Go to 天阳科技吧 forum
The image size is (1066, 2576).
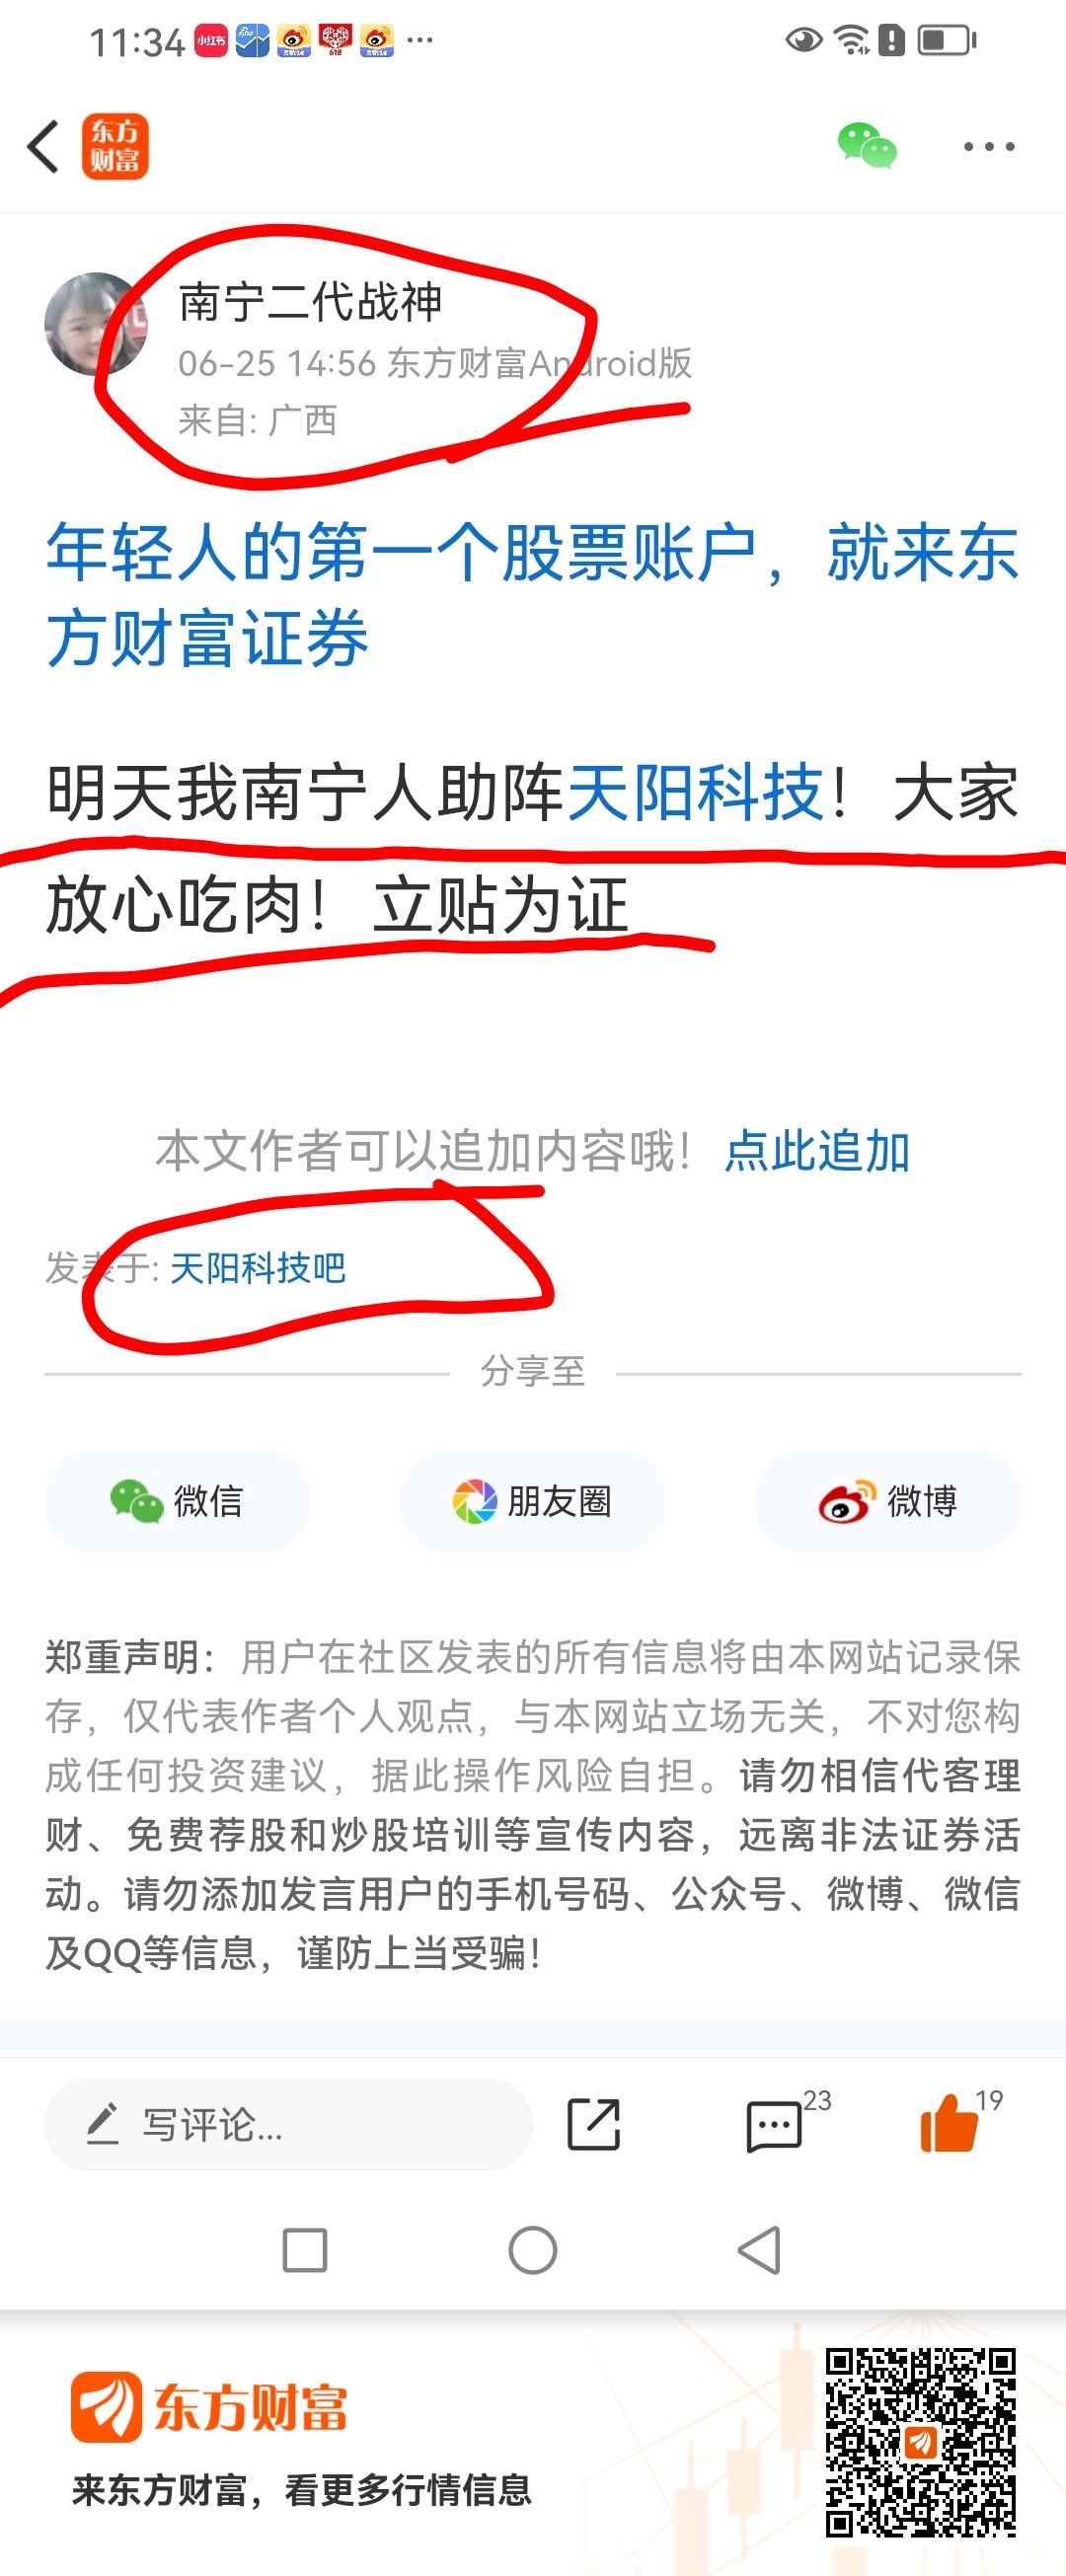(x=258, y=1268)
